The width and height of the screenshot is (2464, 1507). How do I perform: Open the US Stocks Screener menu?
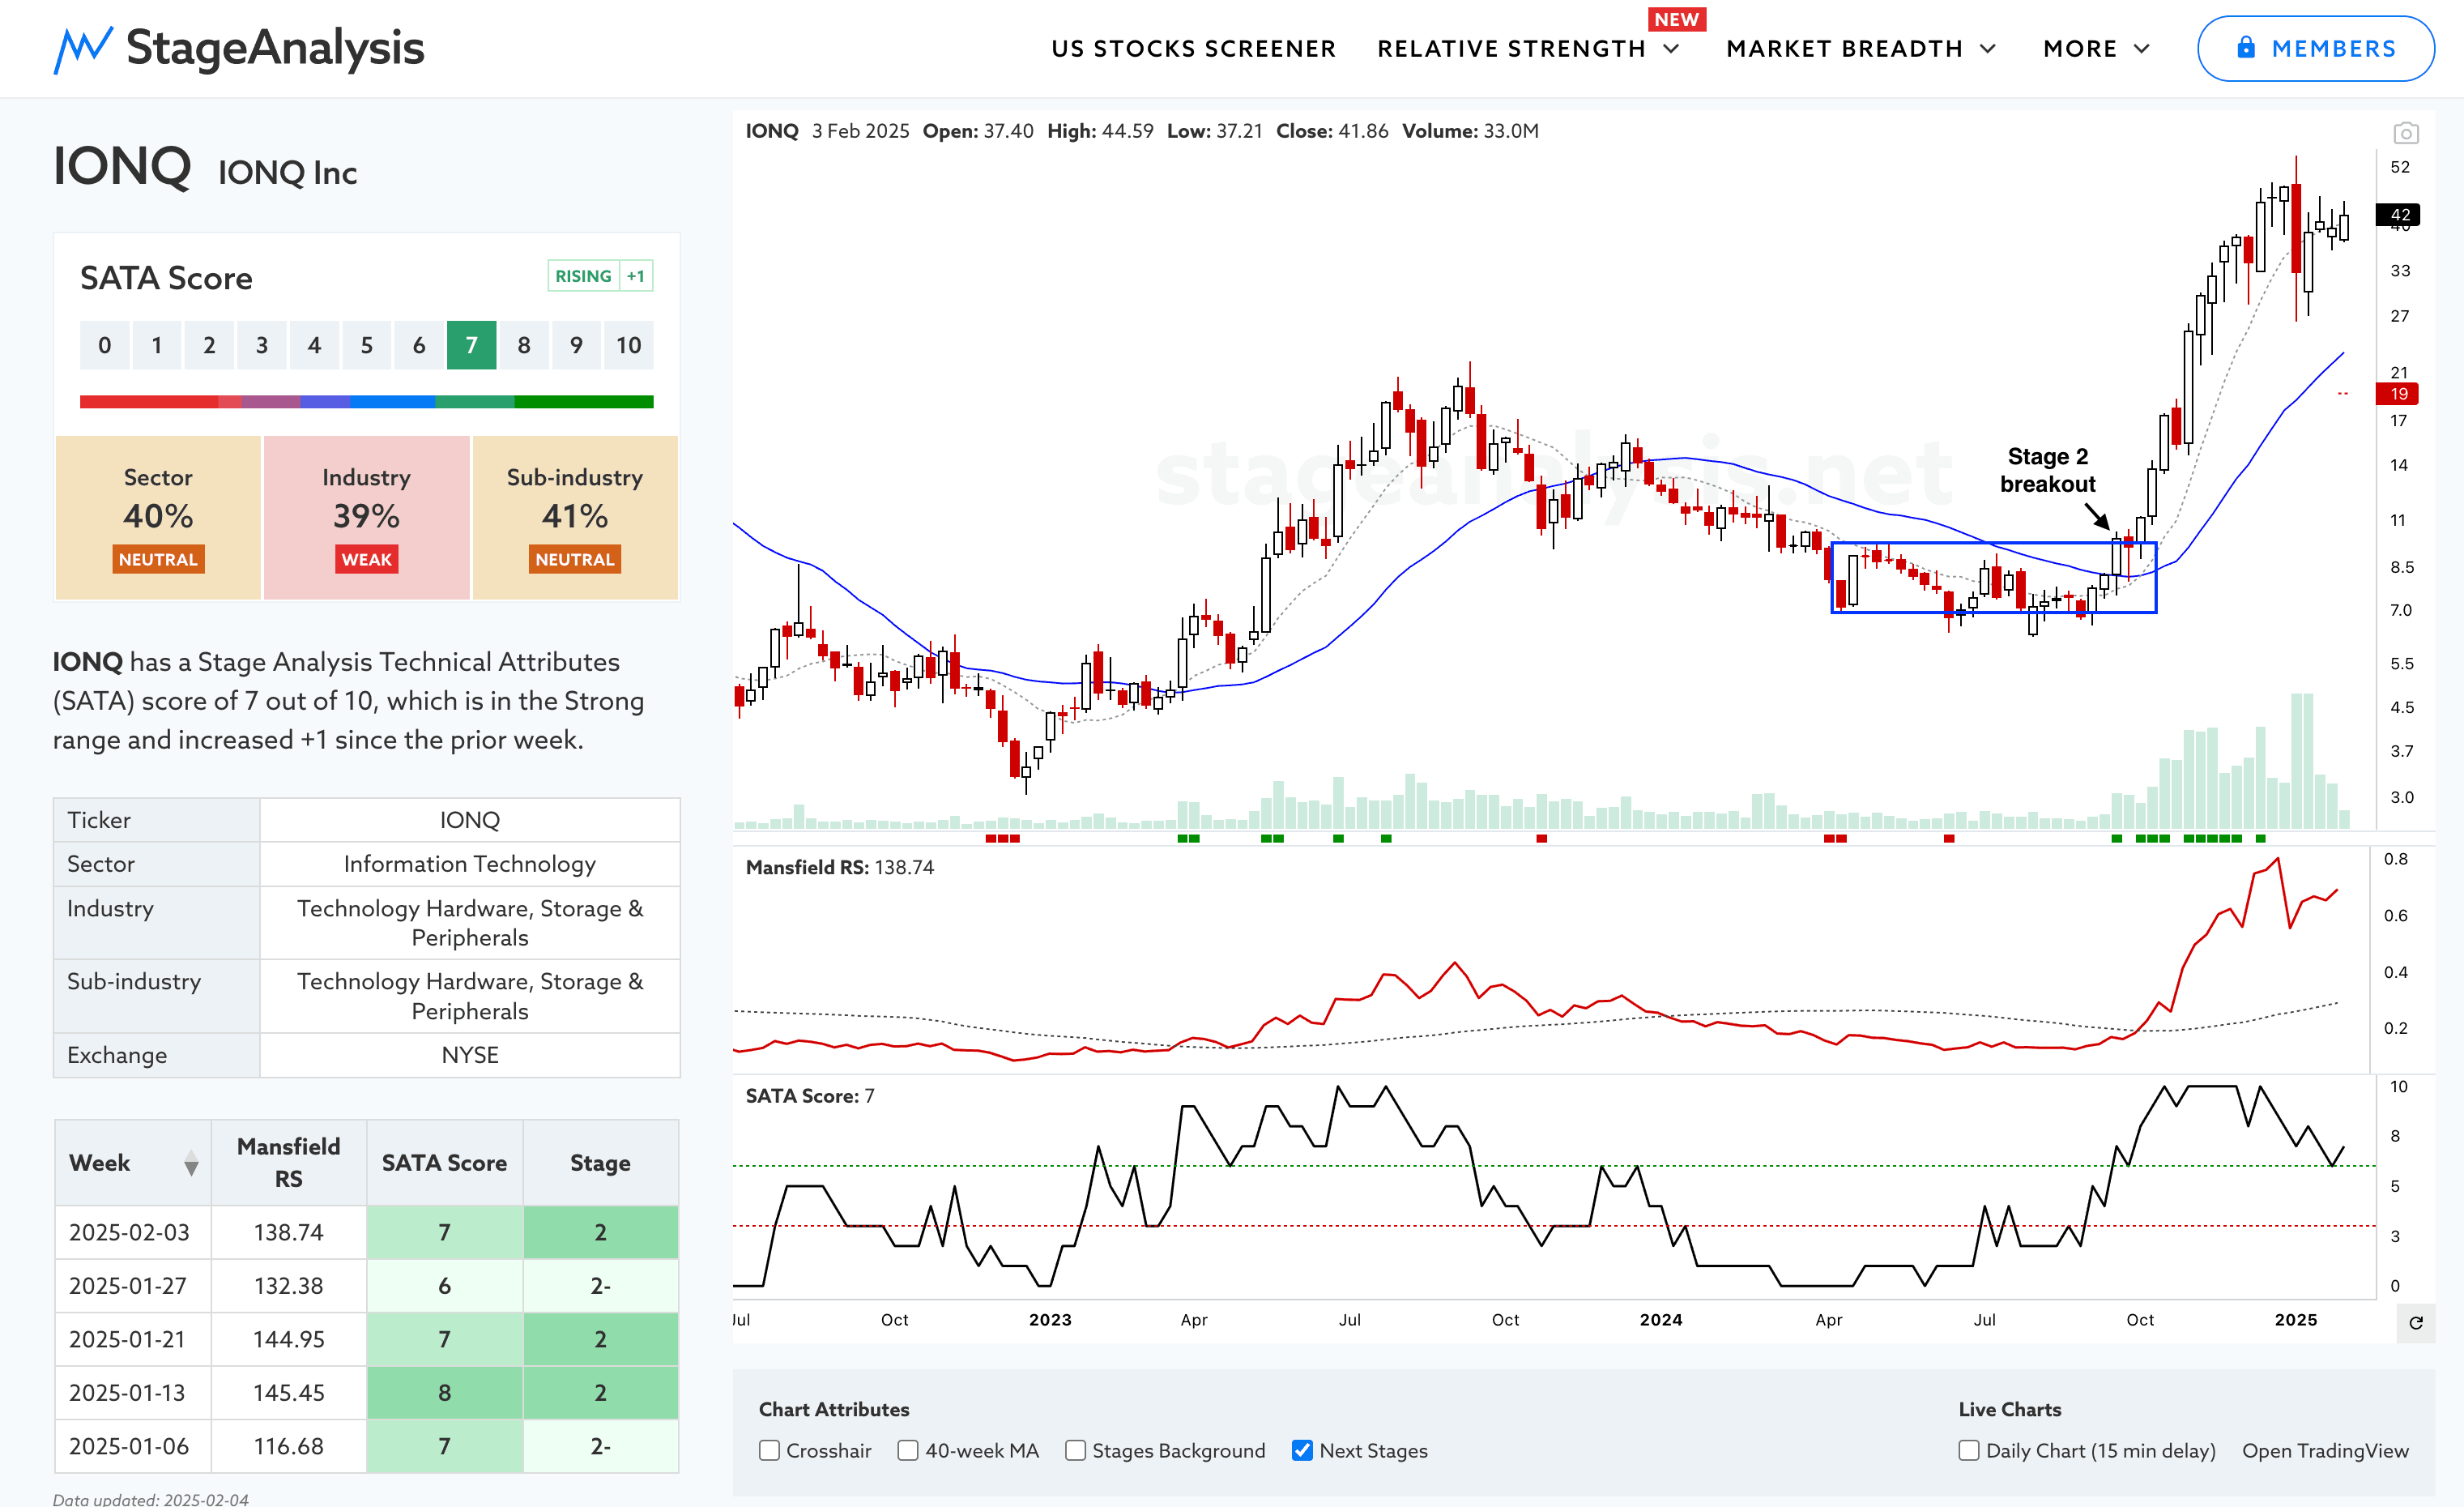click(1193, 49)
